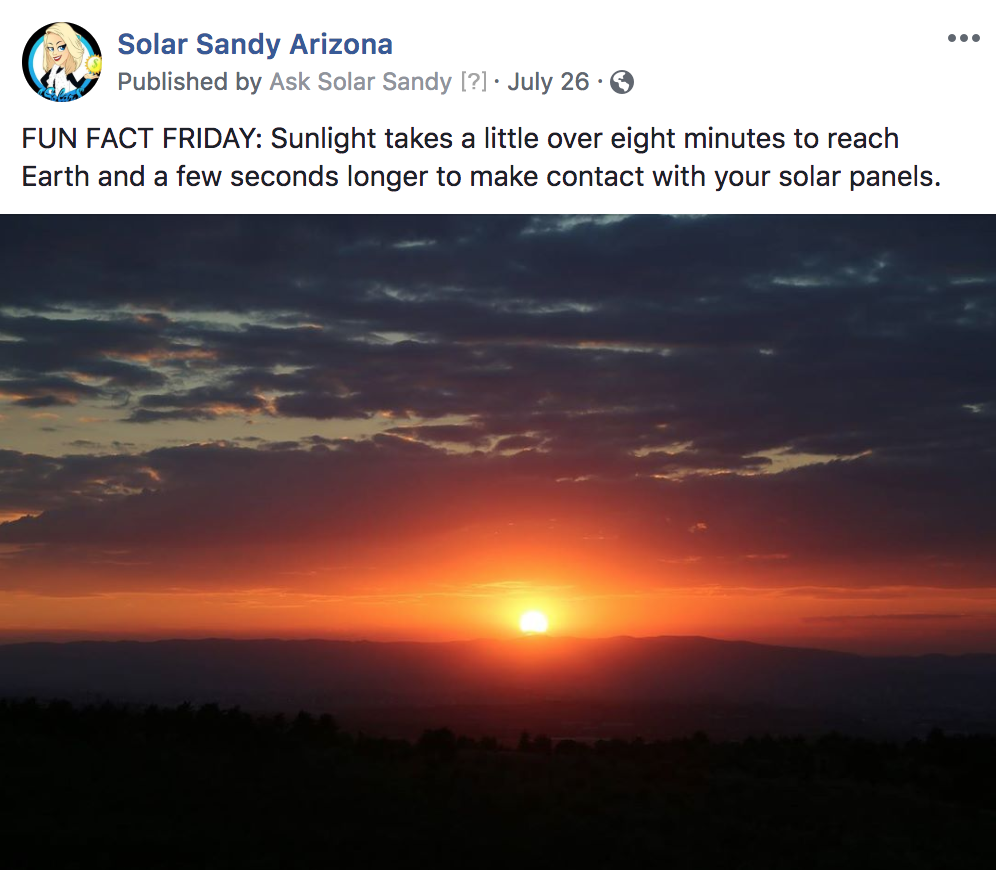Open the three-dot post options menu
Viewport: 996px width, 870px height.
pos(963,38)
